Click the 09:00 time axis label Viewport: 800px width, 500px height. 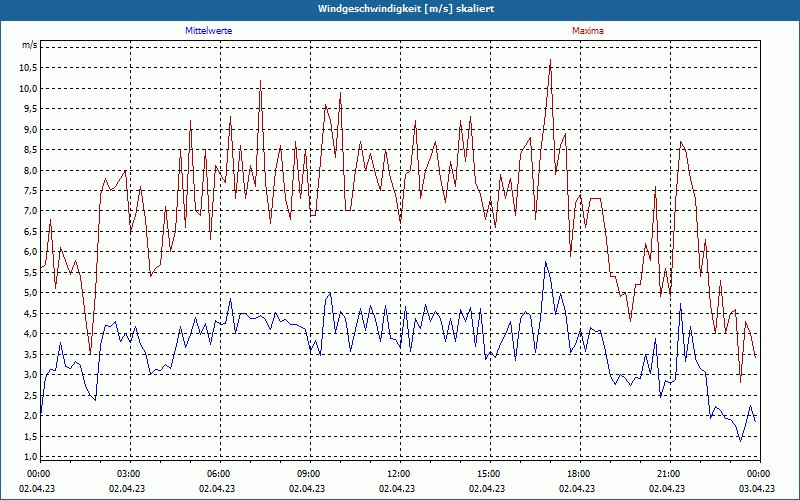309,474
